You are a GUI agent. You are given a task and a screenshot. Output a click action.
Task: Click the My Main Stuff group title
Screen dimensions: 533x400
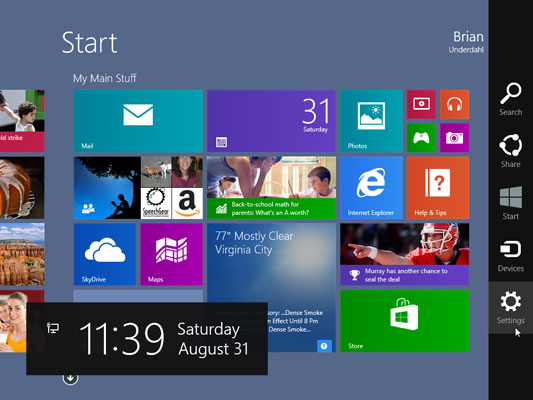click(x=105, y=79)
